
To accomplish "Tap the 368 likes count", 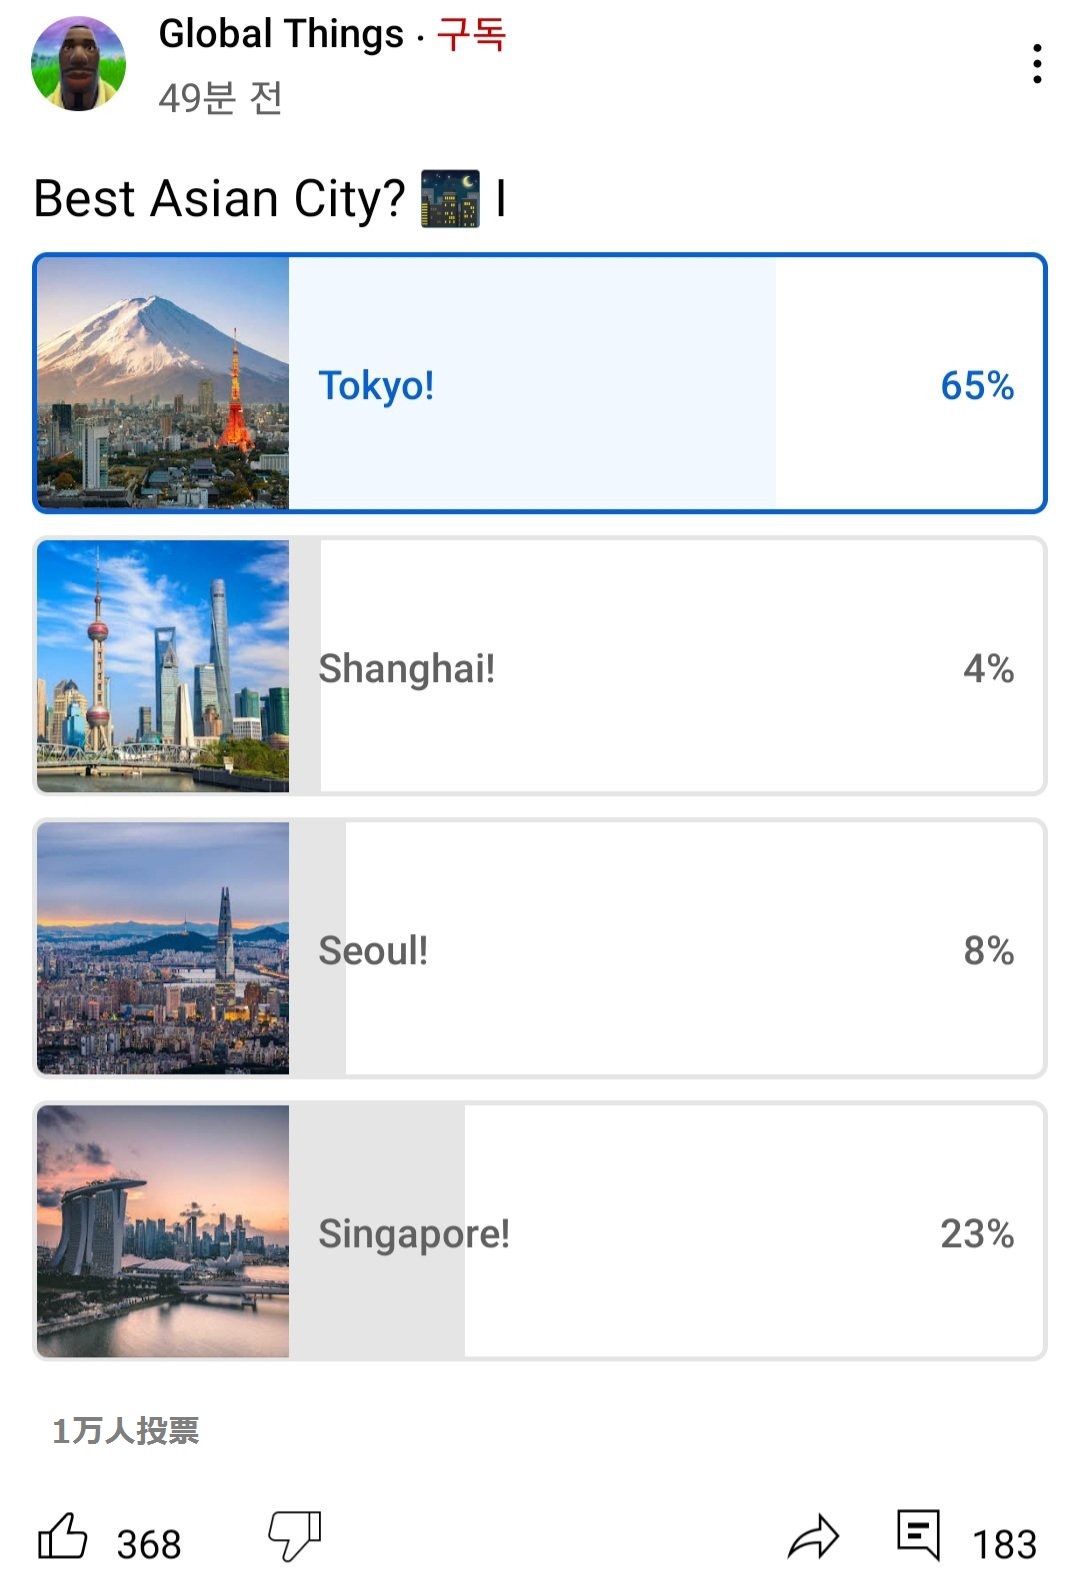I will (x=149, y=1544).
